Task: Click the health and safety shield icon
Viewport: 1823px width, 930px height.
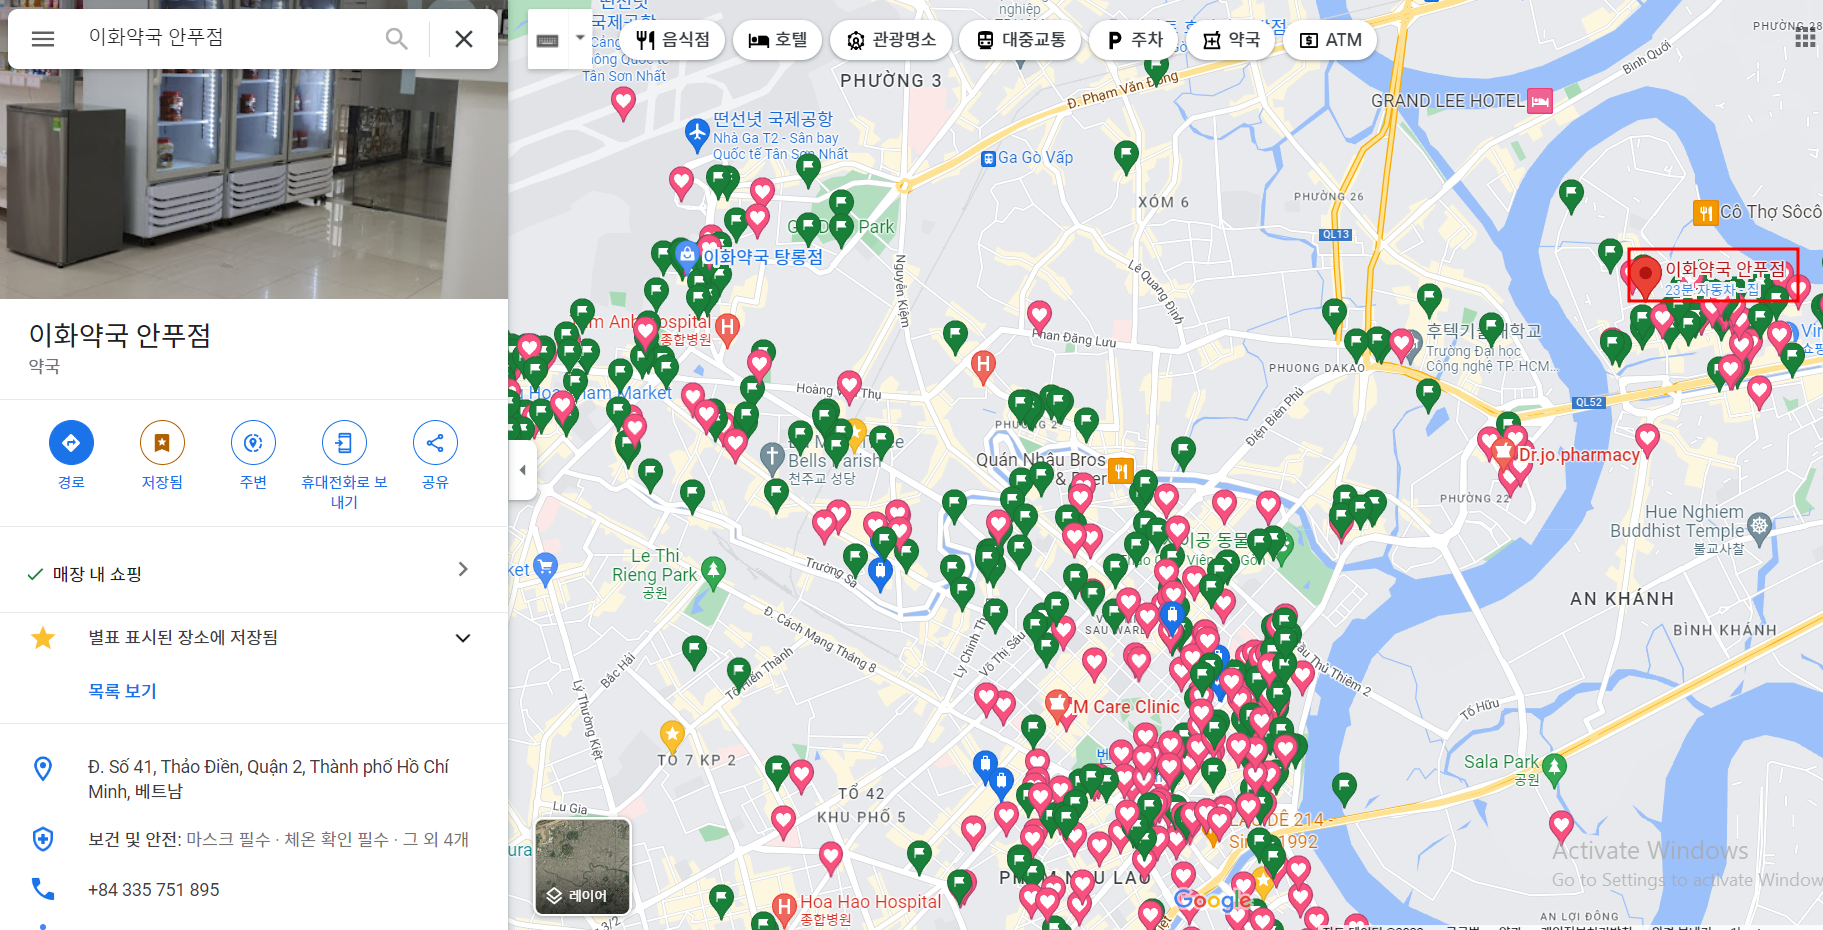Action: pyautogui.click(x=43, y=839)
